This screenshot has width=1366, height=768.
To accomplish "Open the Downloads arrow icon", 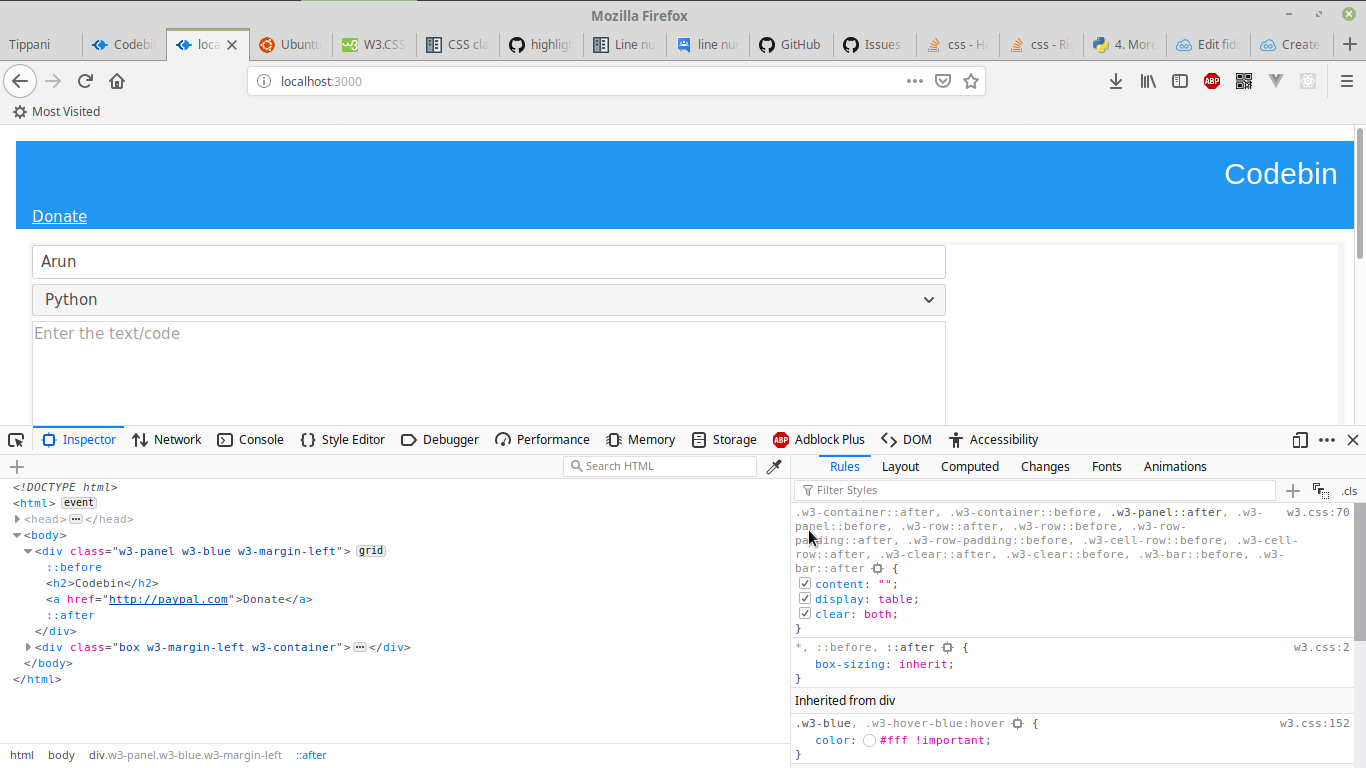I will point(1116,81).
